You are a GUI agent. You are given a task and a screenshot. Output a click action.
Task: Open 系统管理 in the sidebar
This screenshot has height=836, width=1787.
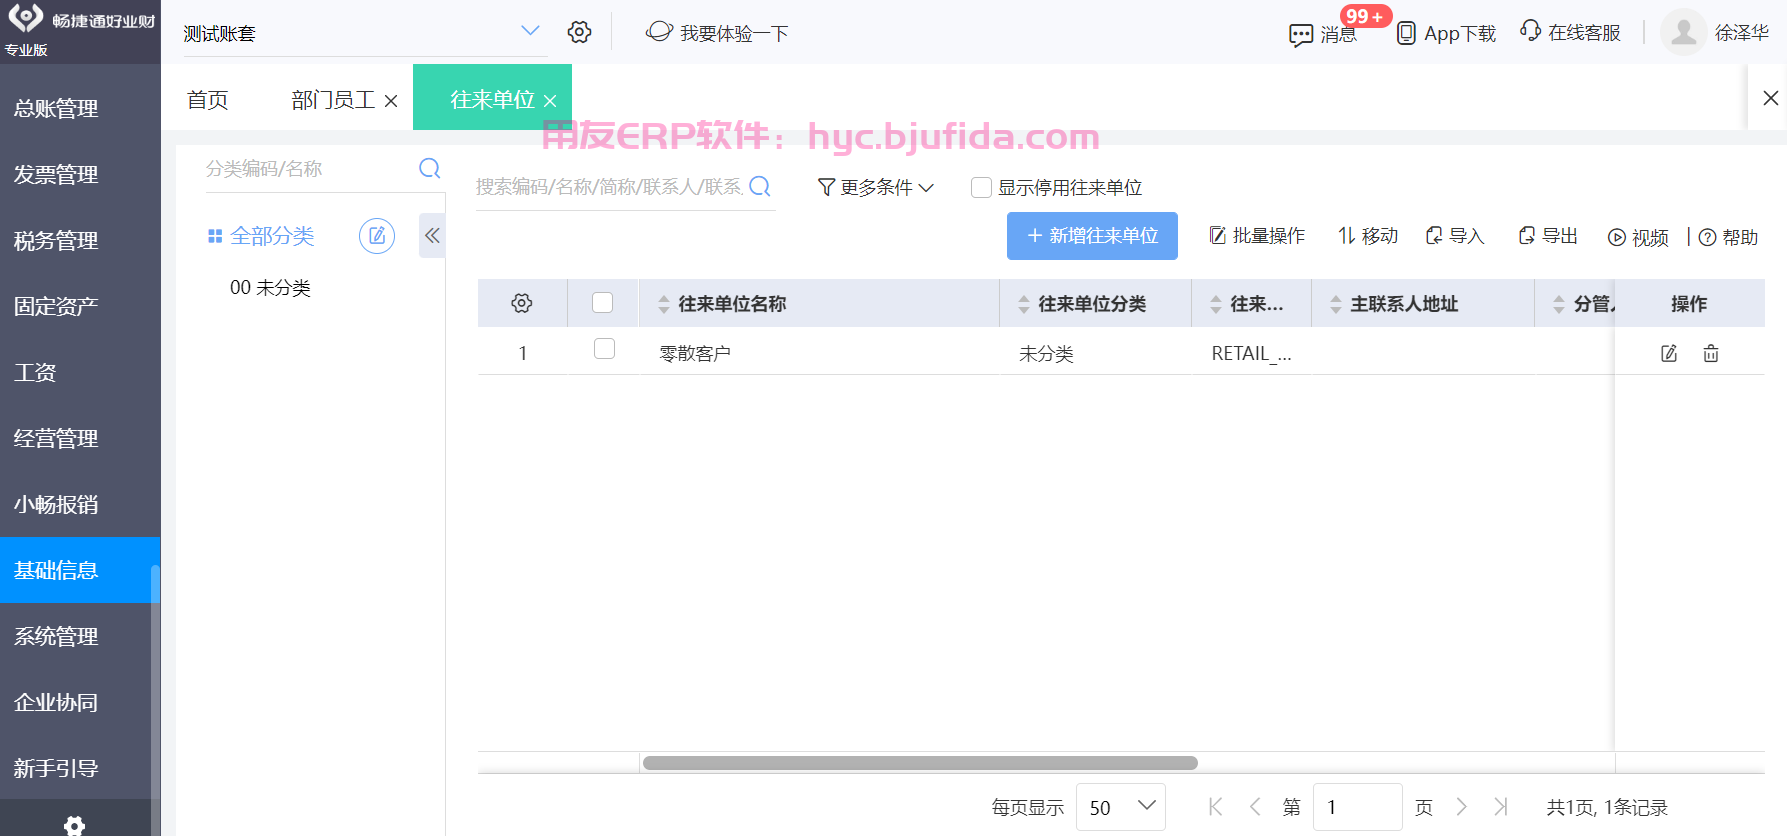[80, 636]
